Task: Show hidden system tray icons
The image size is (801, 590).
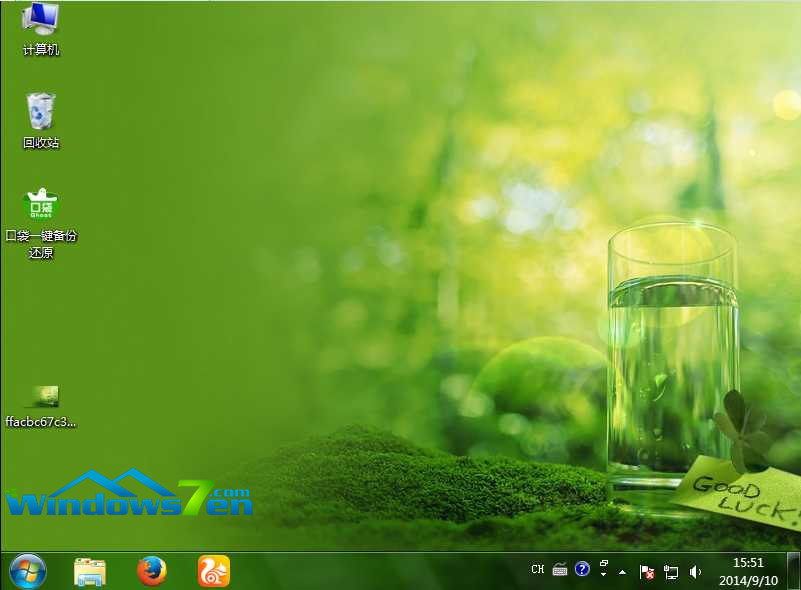Action: click(623, 572)
